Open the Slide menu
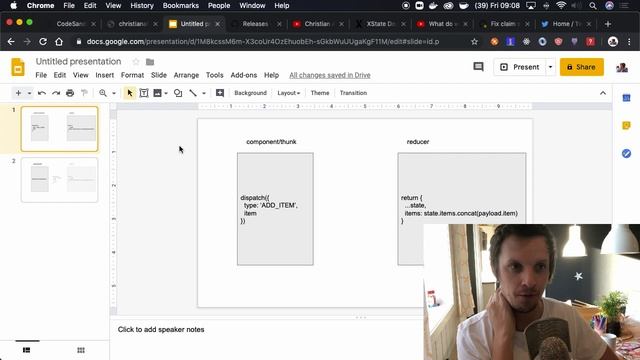 coord(159,75)
